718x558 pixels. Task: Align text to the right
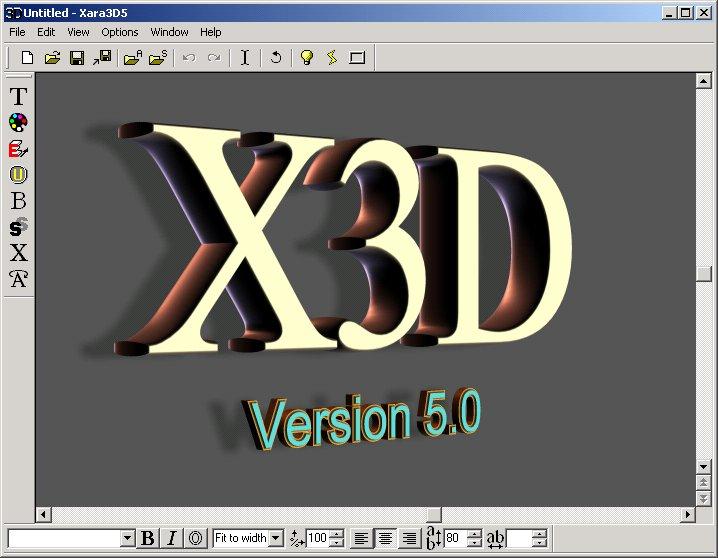[409, 538]
